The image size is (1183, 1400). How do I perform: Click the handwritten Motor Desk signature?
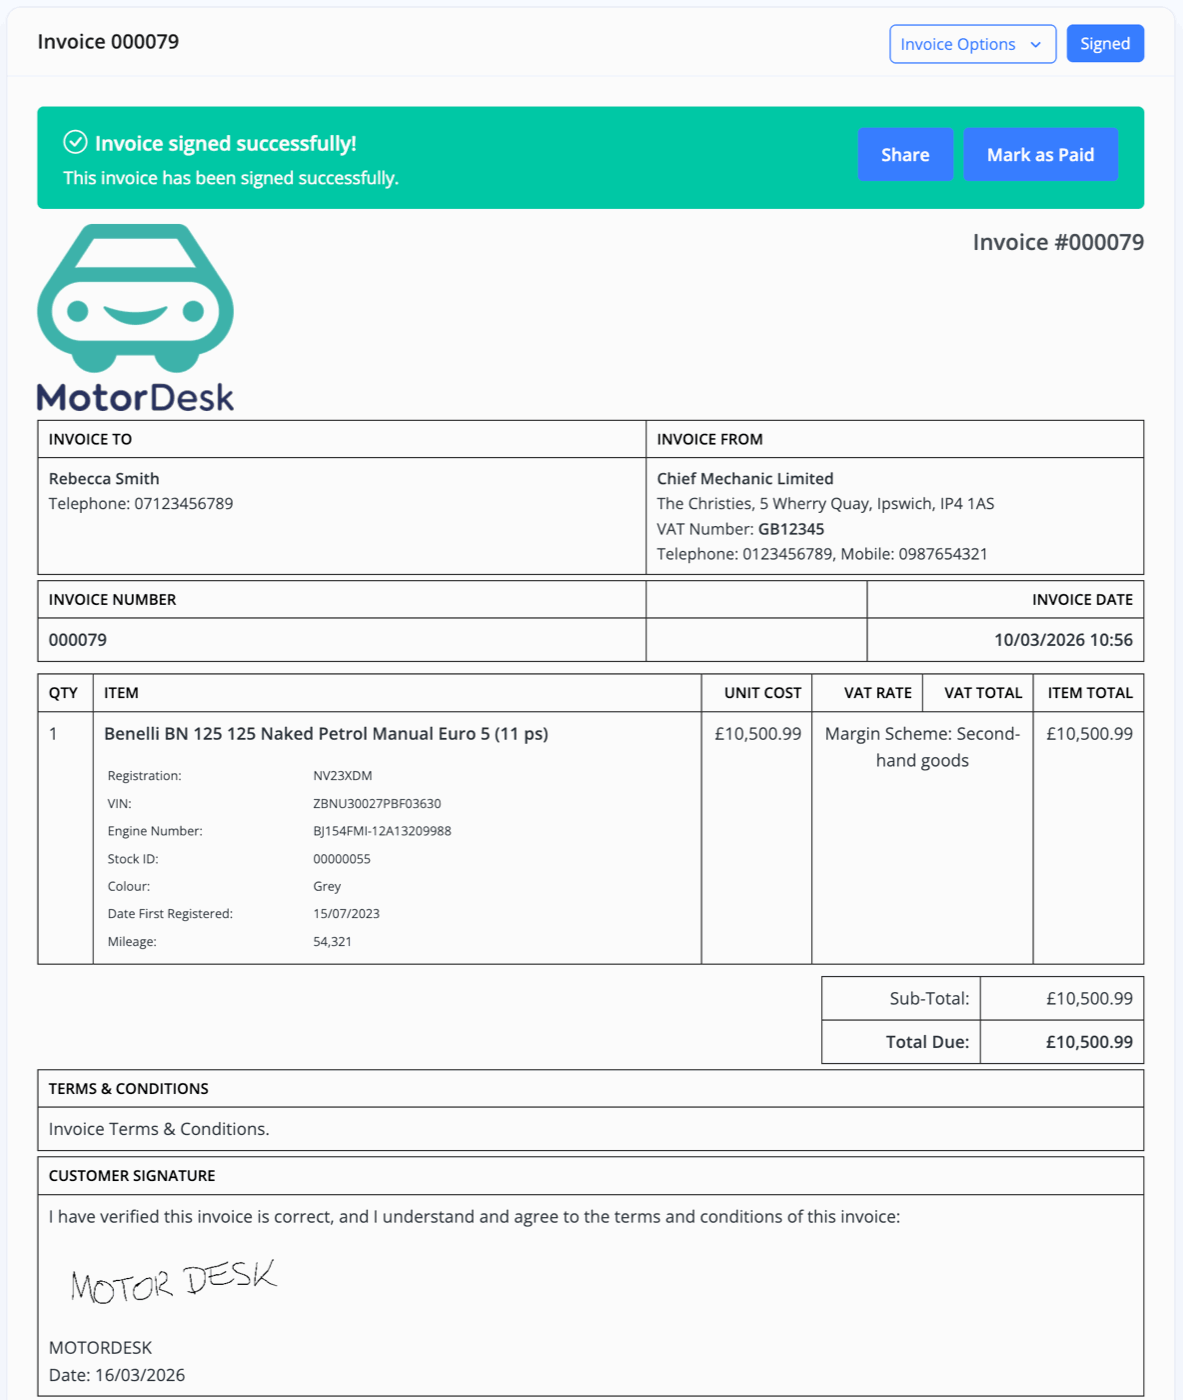[173, 1281]
